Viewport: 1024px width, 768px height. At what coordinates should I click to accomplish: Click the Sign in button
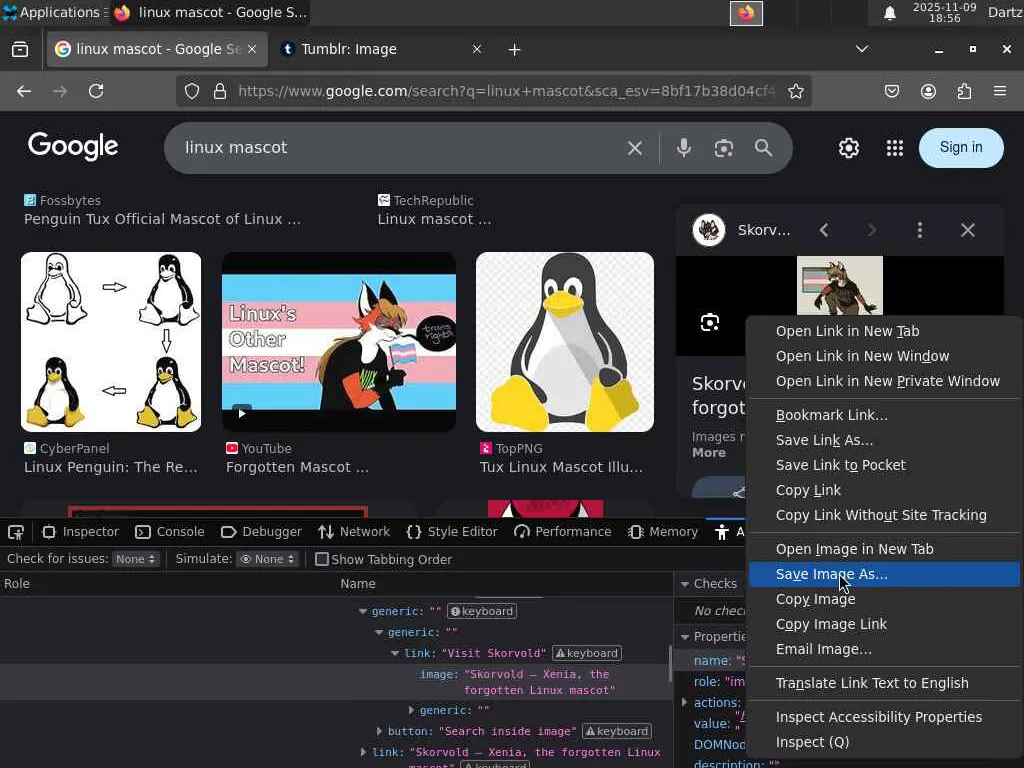click(961, 148)
